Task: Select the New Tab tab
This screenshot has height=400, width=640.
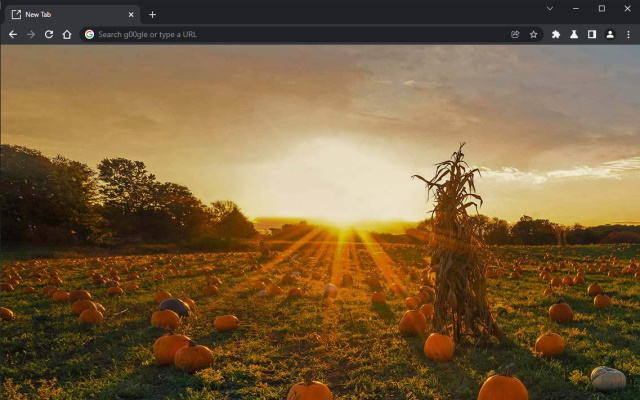Action: (x=73, y=15)
